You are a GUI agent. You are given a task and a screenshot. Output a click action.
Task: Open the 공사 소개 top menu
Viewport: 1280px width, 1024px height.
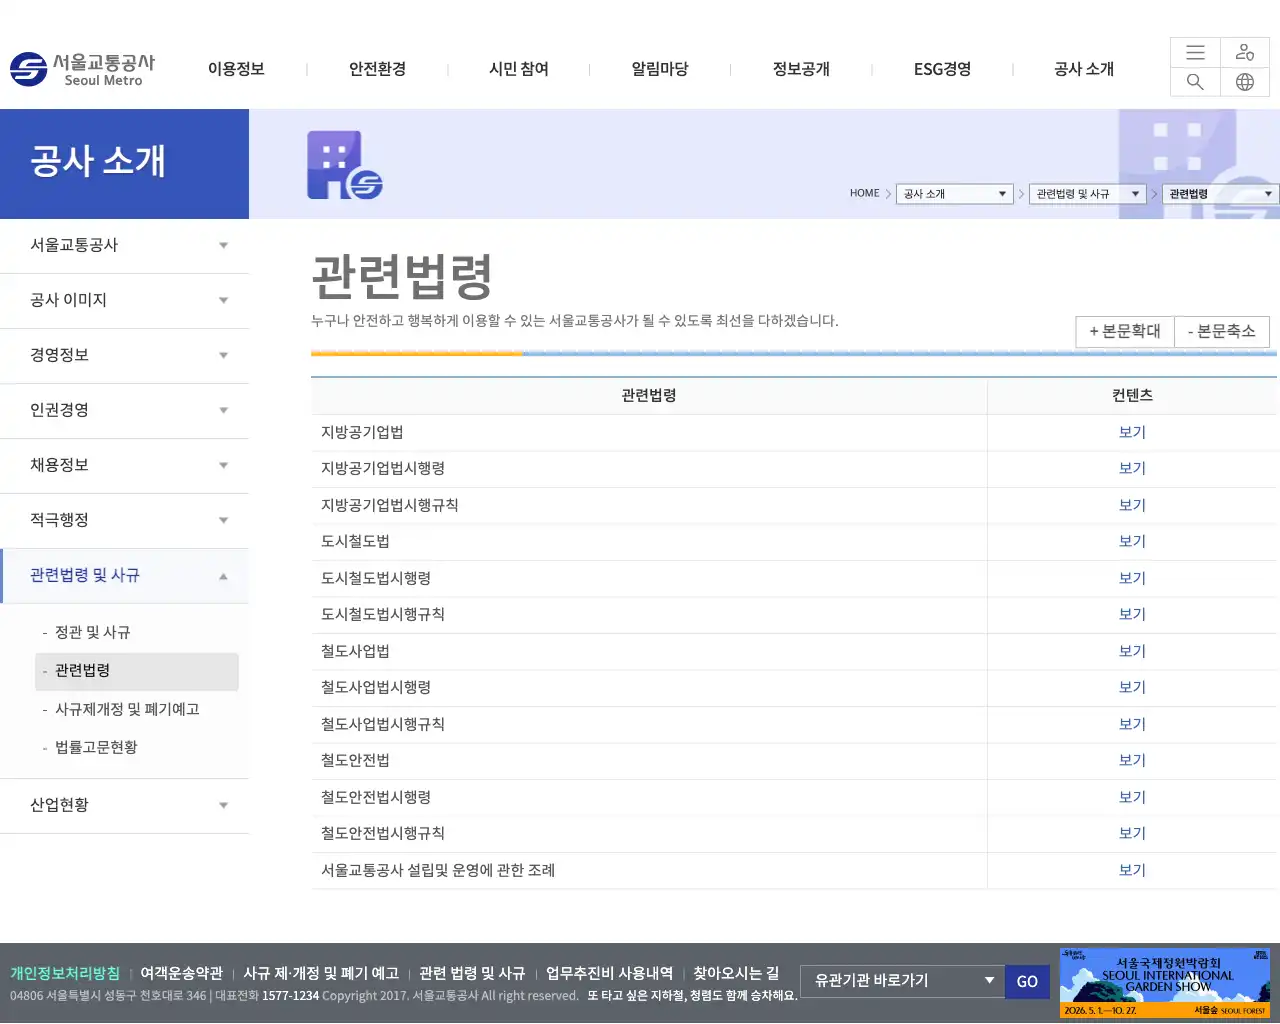pyautogui.click(x=1084, y=69)
